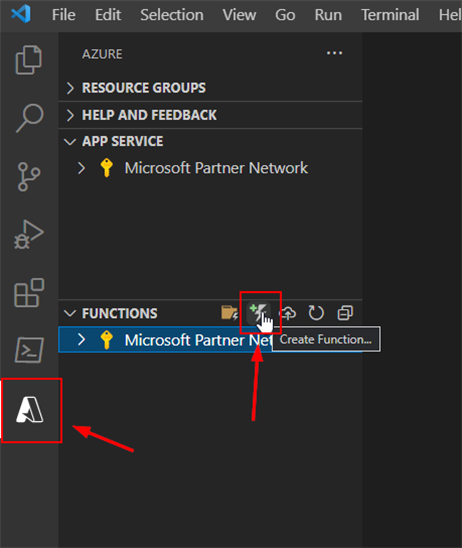Viewport: 462px width, 548px height.
Task: Select Microsoft Partner Network subscription in Functions
Action: coord(210,340)
